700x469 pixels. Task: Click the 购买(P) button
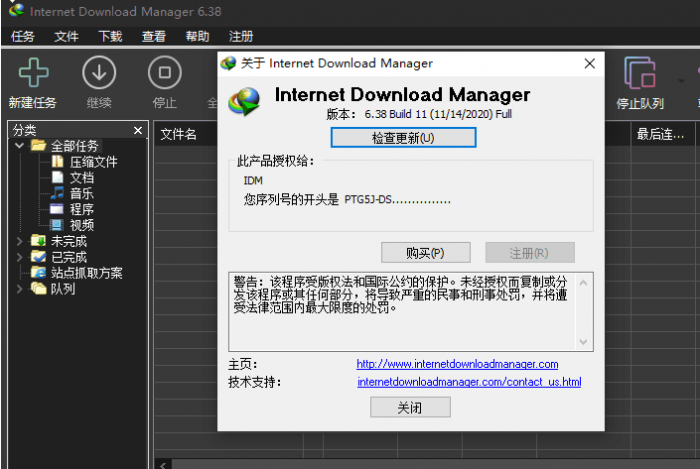[425, 253]
